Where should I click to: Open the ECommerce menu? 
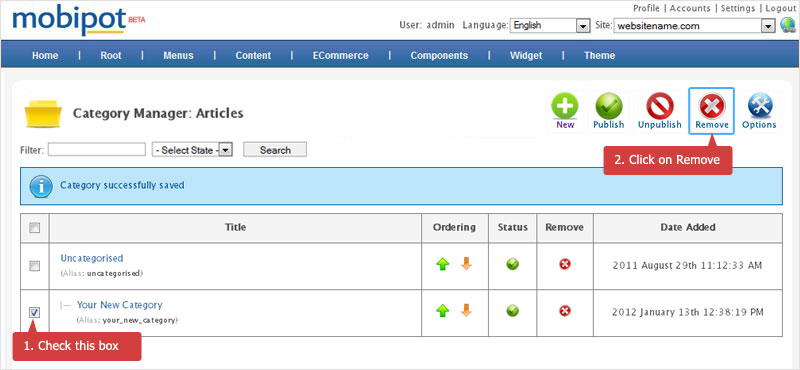pyautogui.click(x=340, y=55)
